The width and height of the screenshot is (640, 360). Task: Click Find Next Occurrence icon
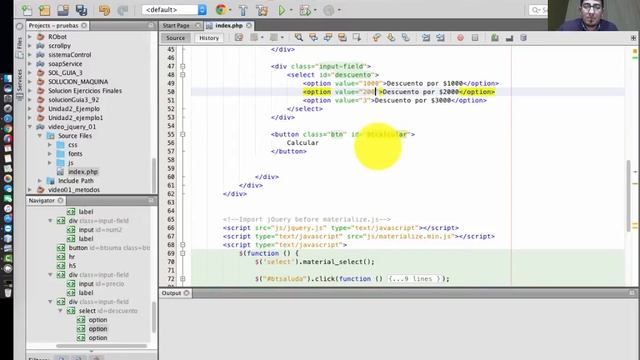click(x=328, y=38)
